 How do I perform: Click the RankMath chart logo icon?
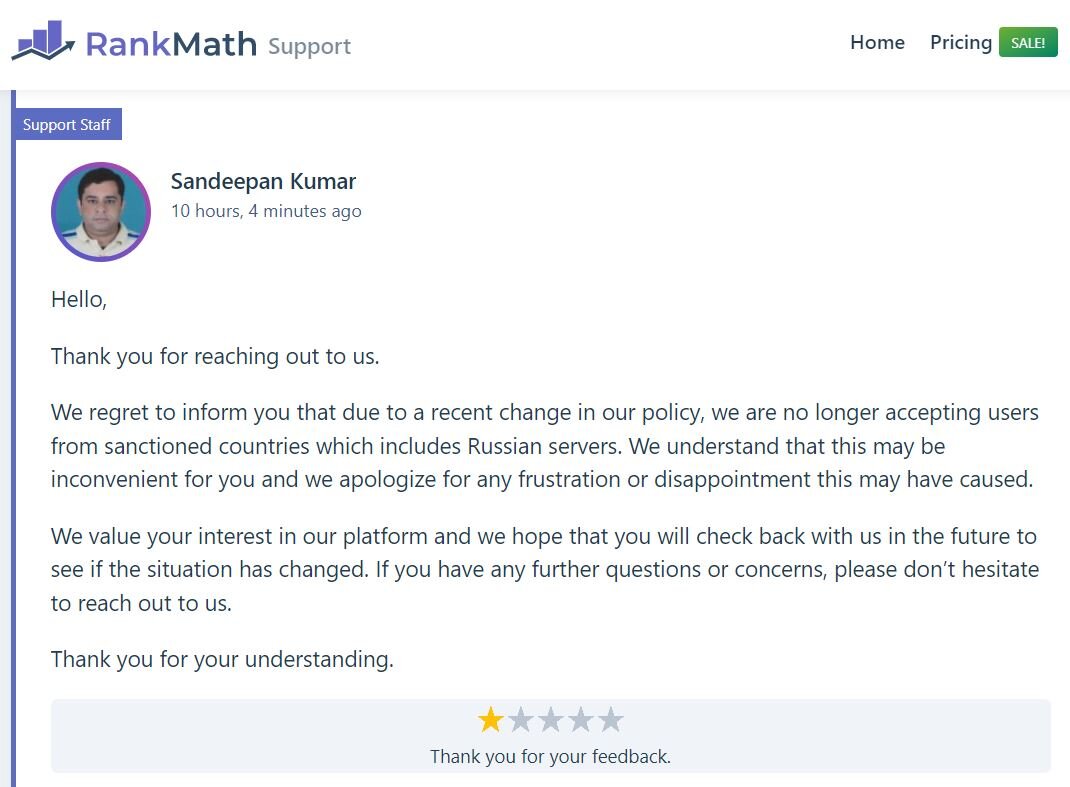point(43,41)
